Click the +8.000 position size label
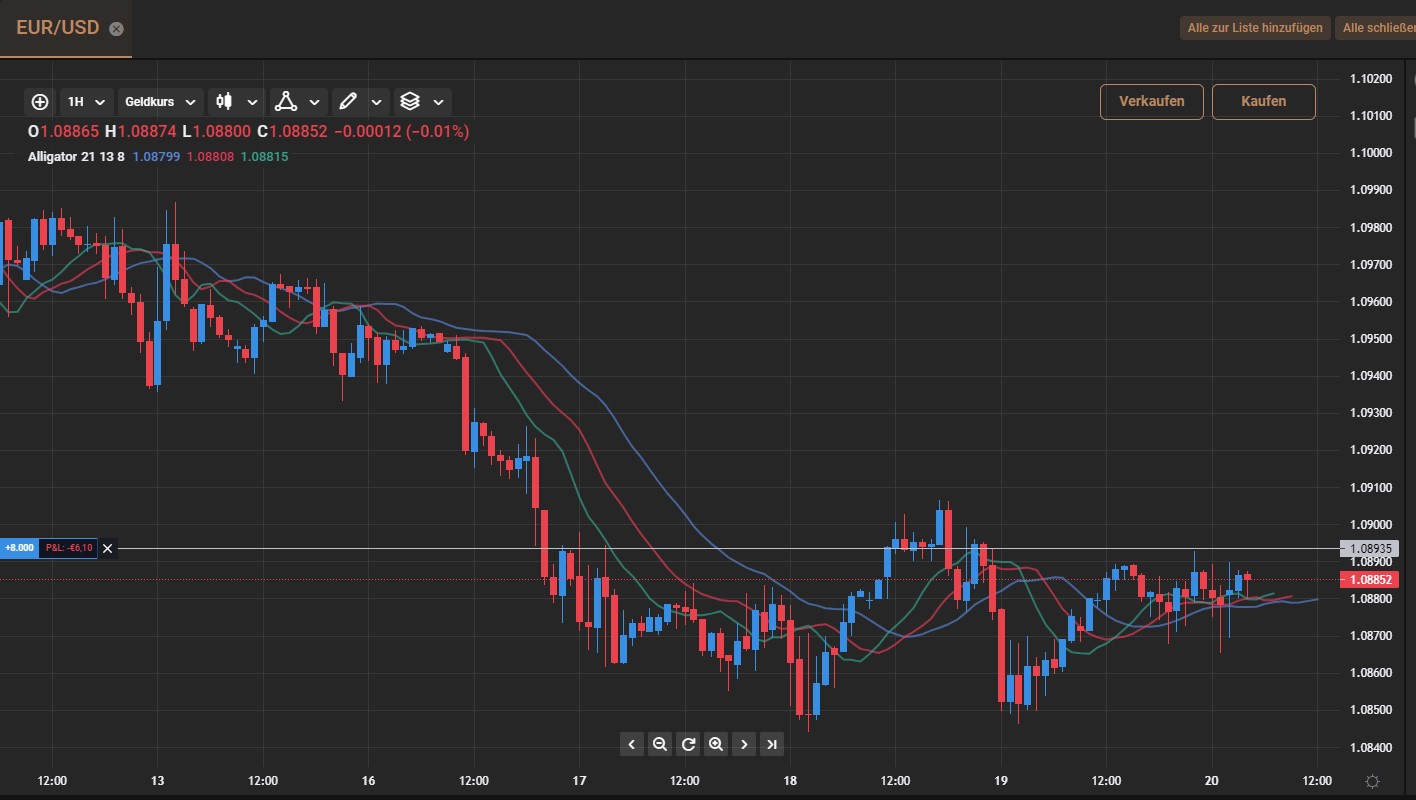The height and width of the screenshot is (800, 1416). click(19, 548)
